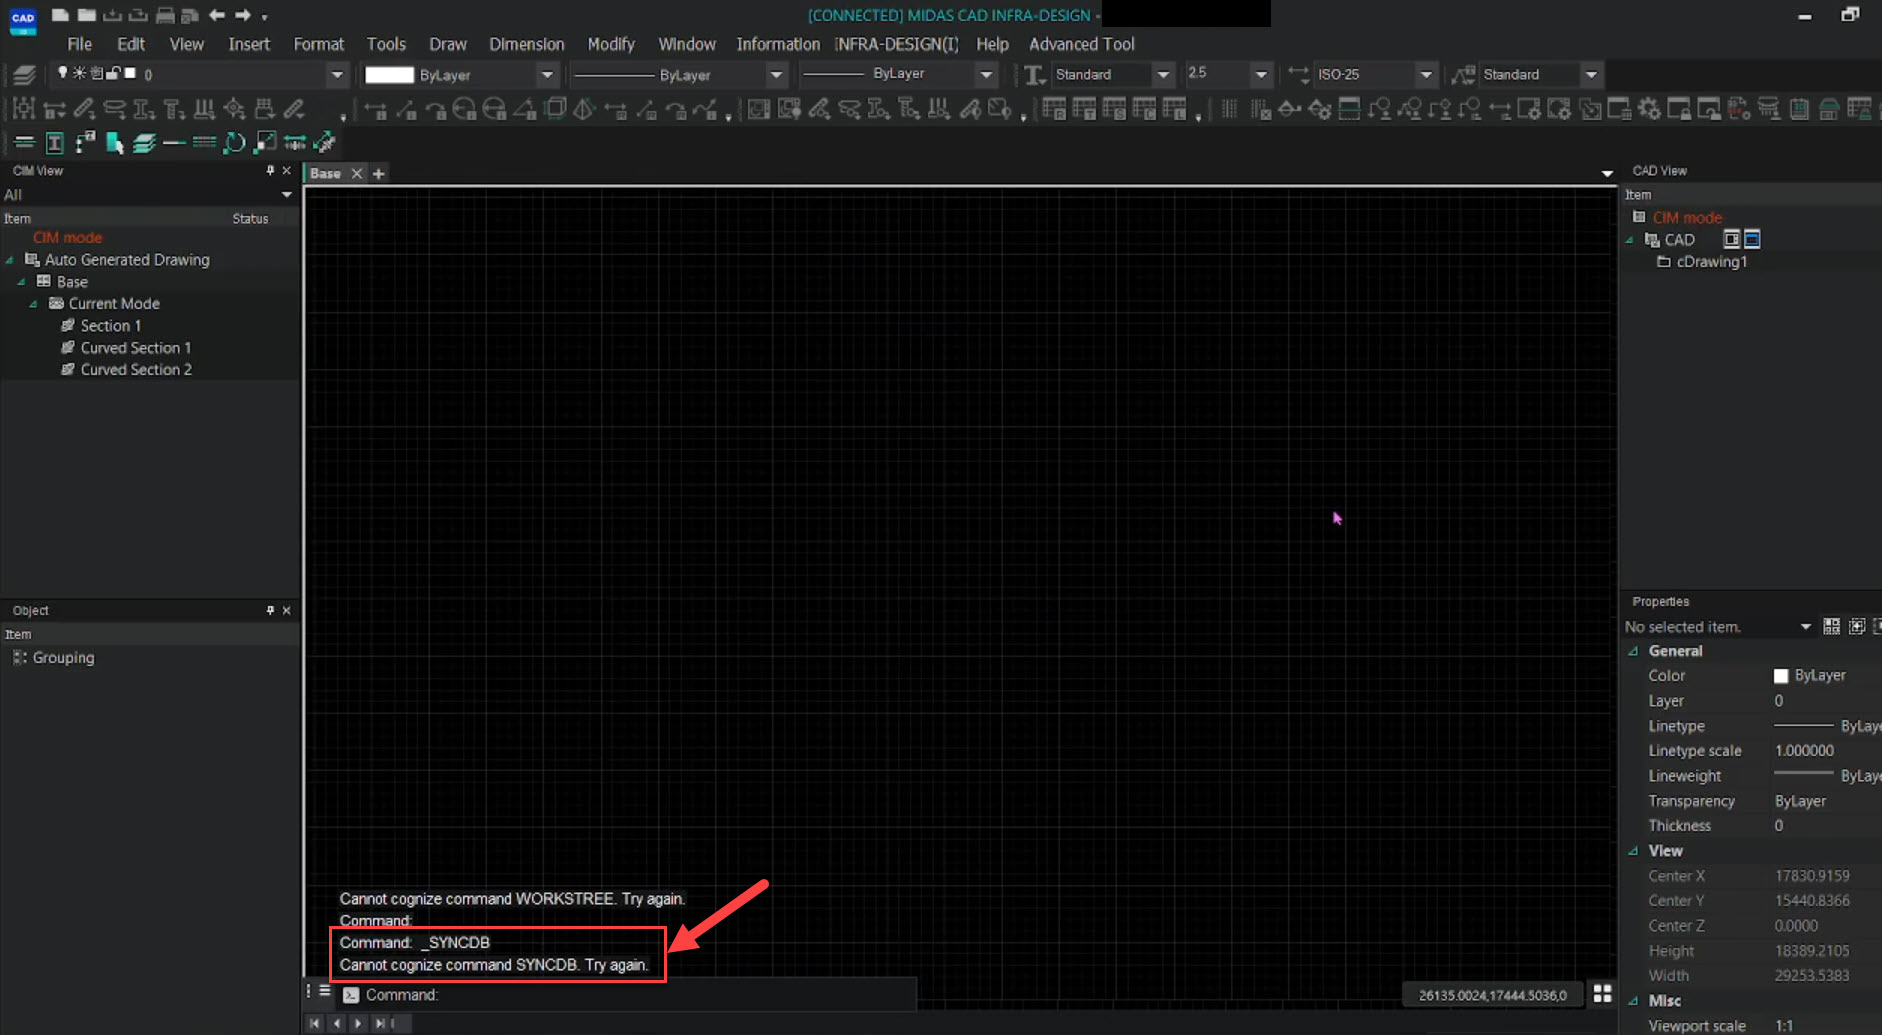Click the scale diagonal-arrow icon in bottom toolbar
1882x1035 pixels.
pos(264,143)
